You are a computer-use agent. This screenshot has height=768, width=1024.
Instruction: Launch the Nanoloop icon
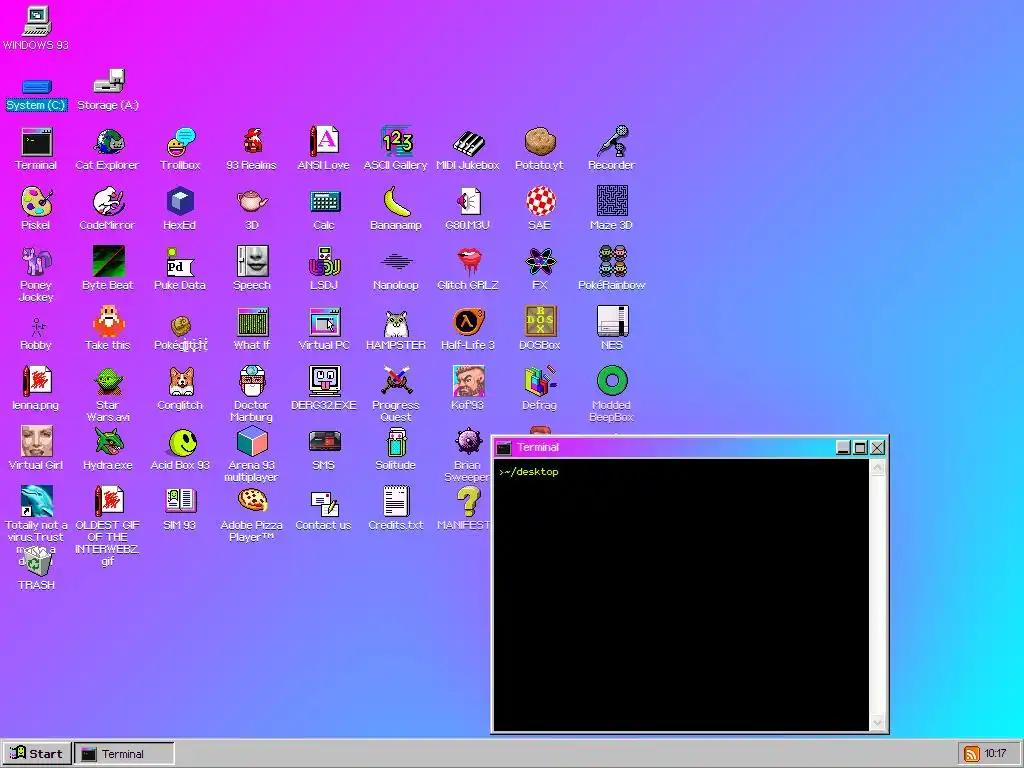click(396, 262)
